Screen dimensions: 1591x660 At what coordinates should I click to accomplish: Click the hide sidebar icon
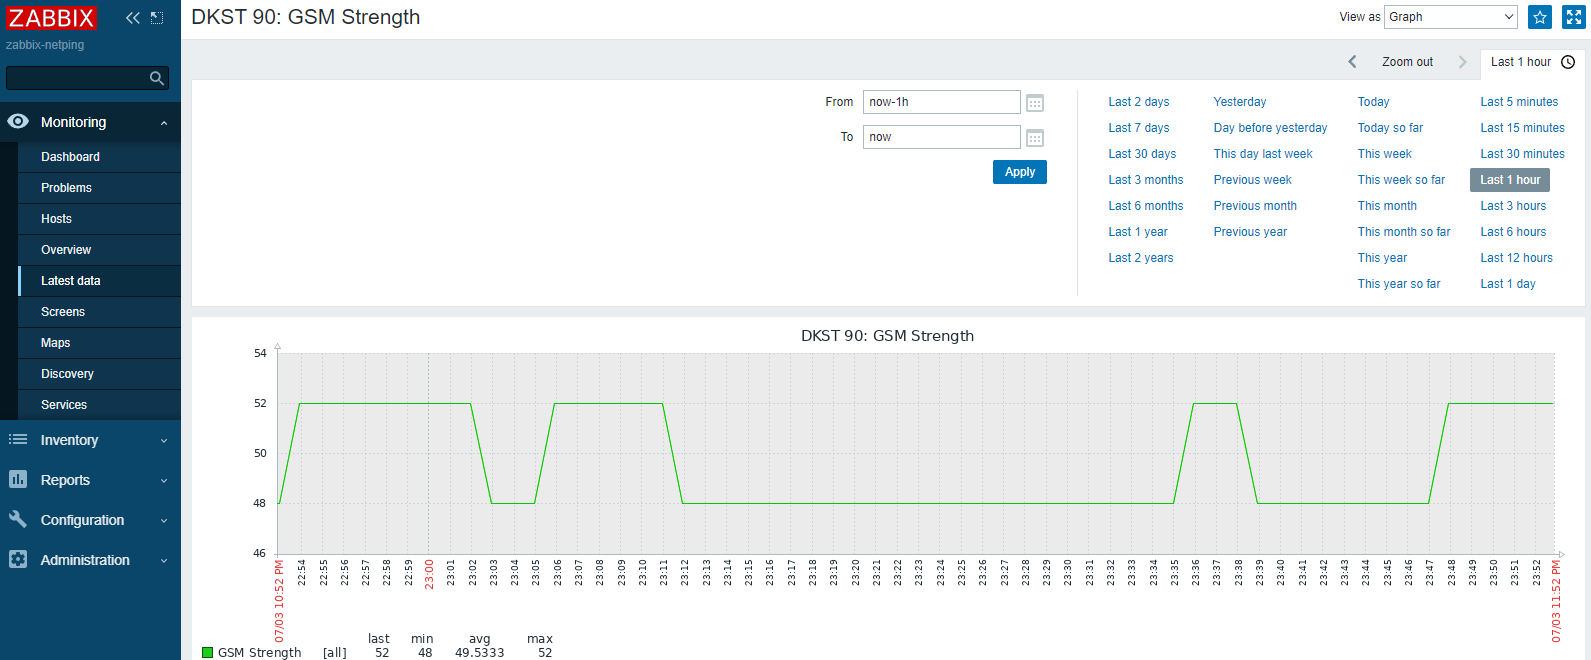coord(157,18)
